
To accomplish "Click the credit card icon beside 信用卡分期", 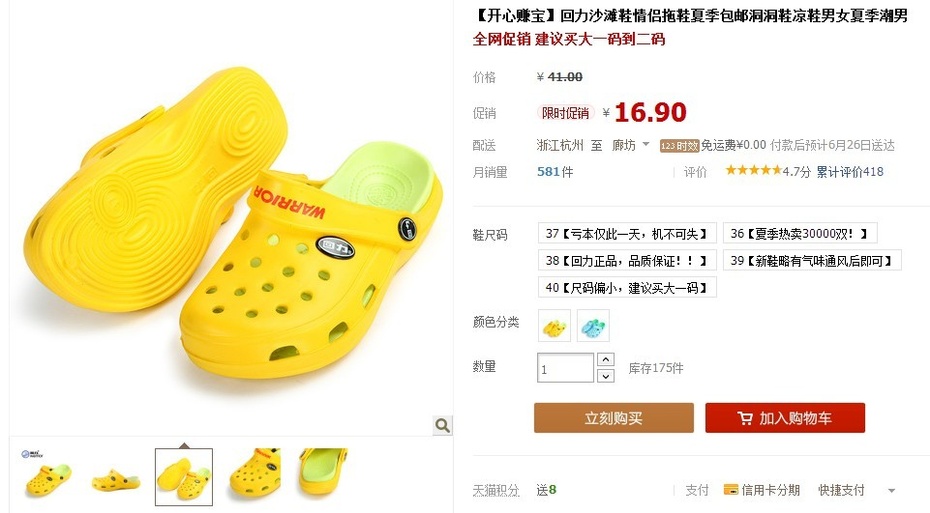I will click(x=731, y=490).
